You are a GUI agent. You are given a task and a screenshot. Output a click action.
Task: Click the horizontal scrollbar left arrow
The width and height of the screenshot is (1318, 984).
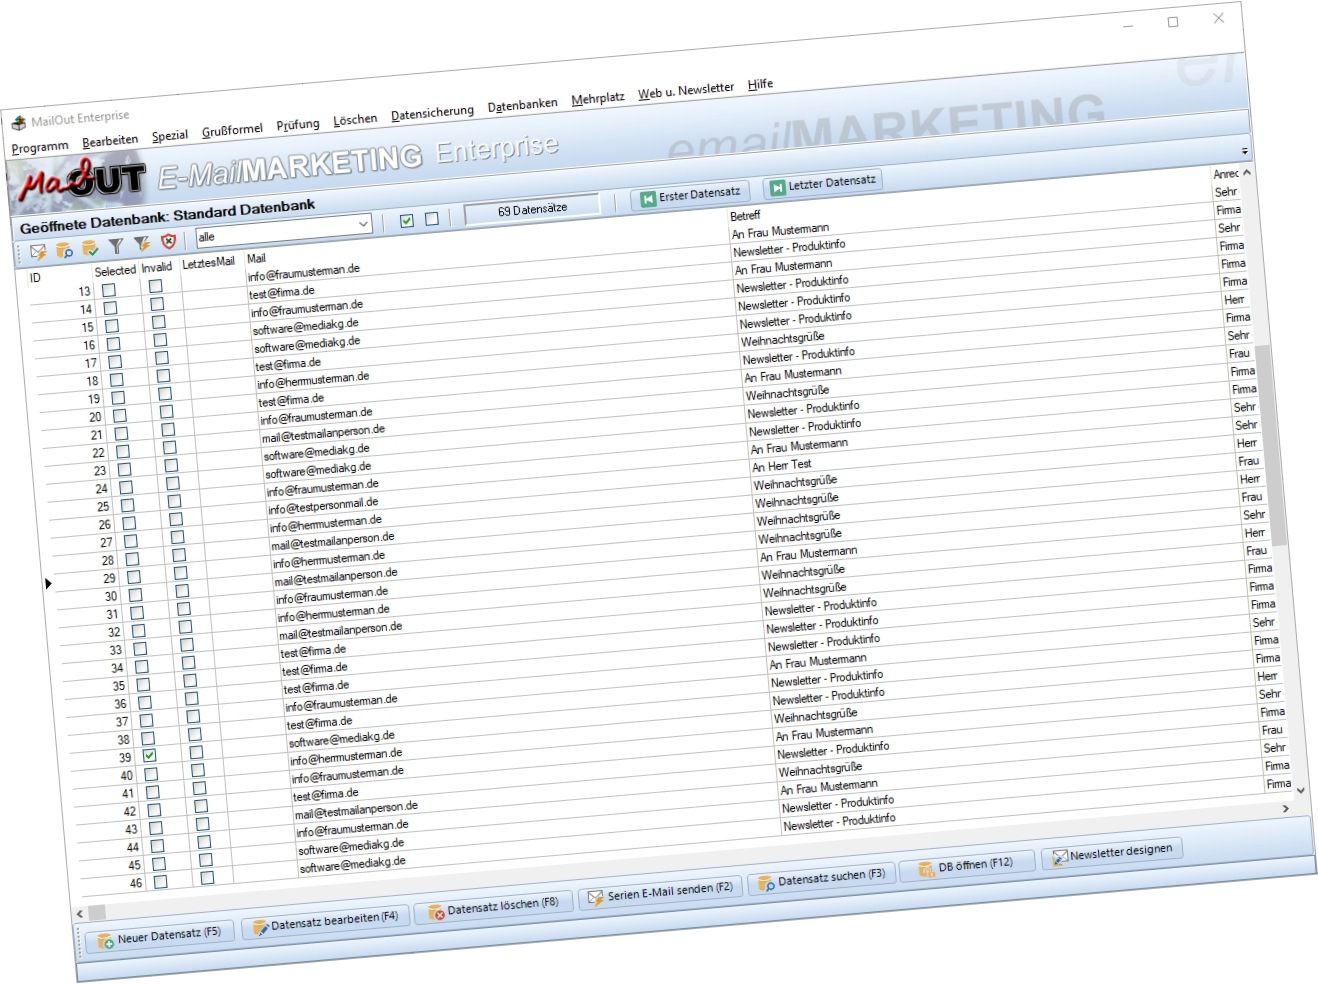coord(80,914)
